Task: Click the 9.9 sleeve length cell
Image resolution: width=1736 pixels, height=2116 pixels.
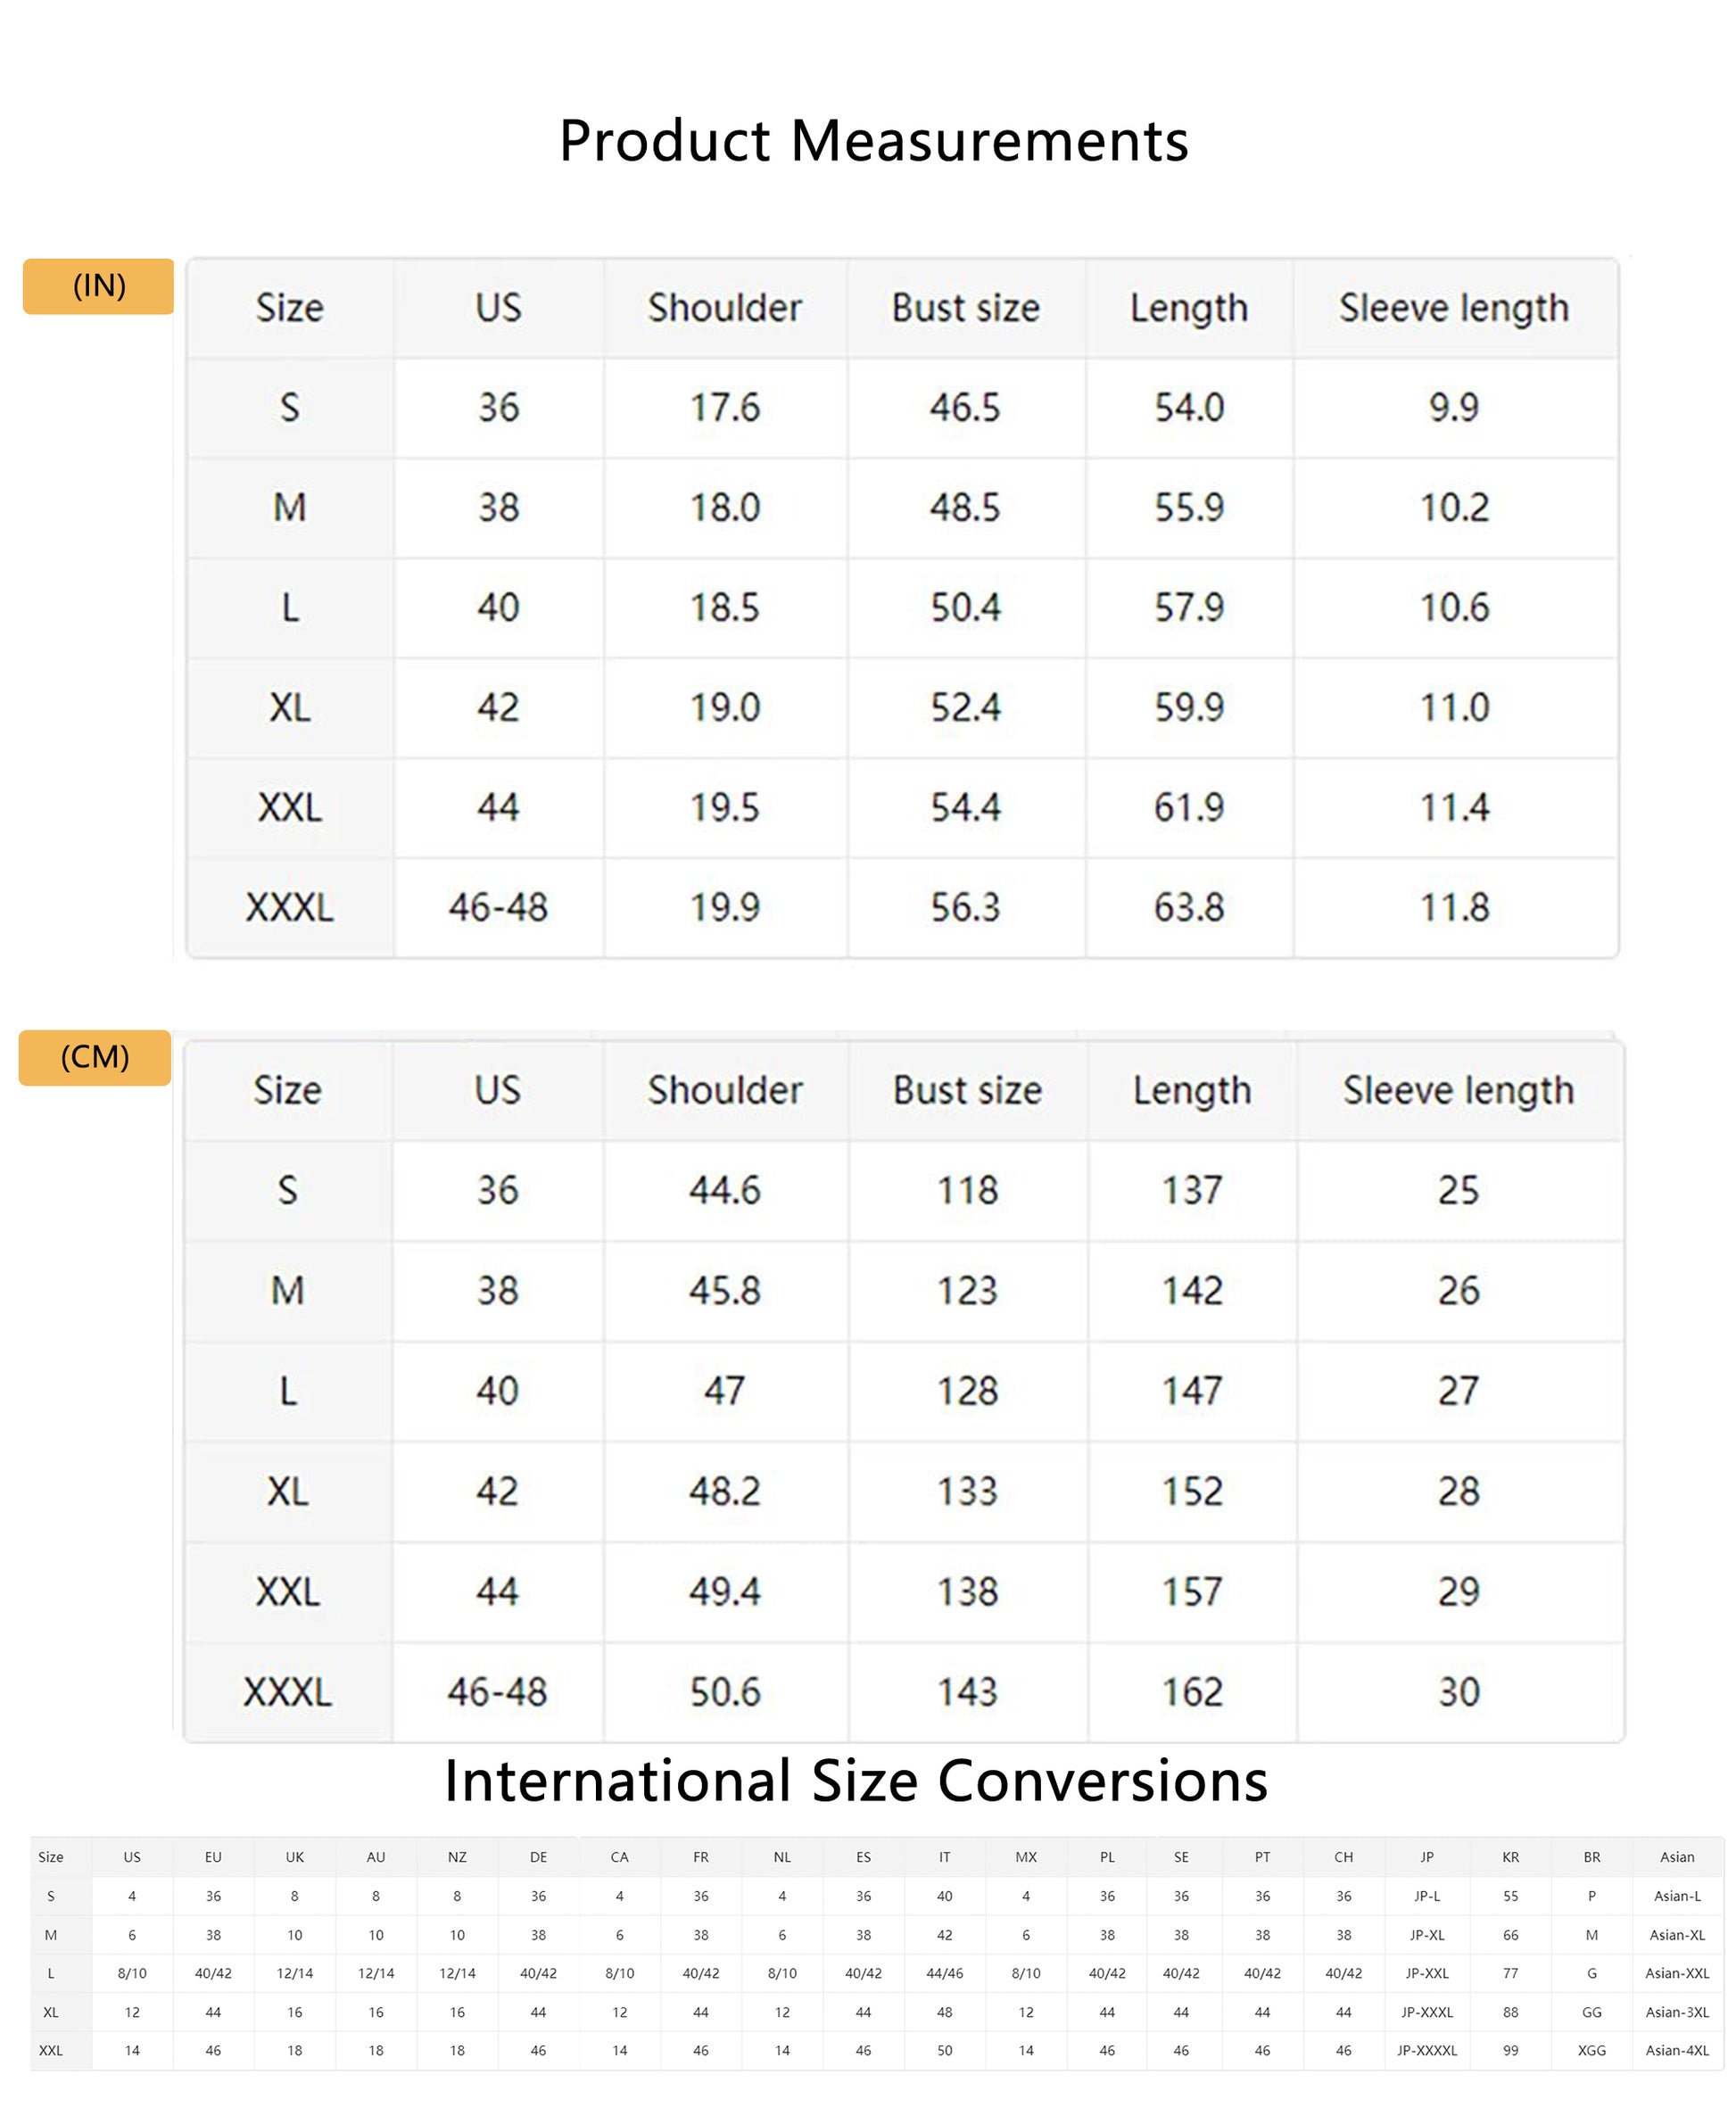Action: click(x=1454, y=408)
